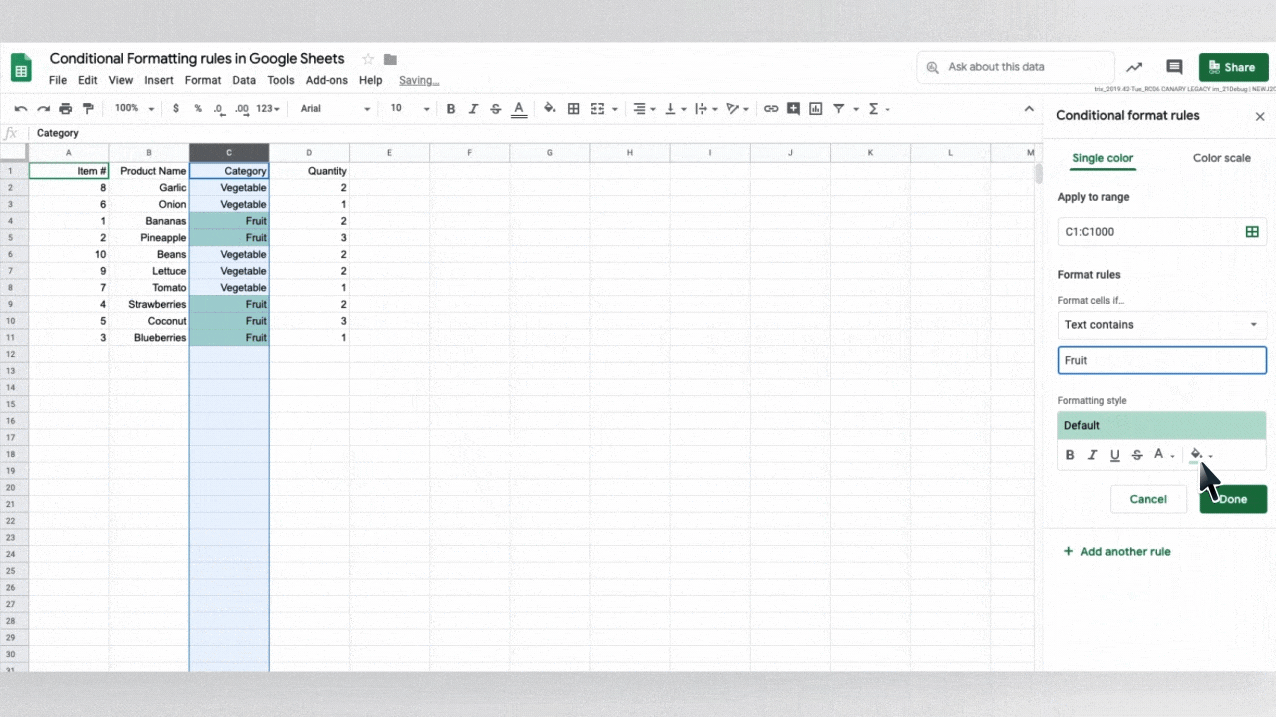Open the Vertical align dropdown

pos(674,109)
